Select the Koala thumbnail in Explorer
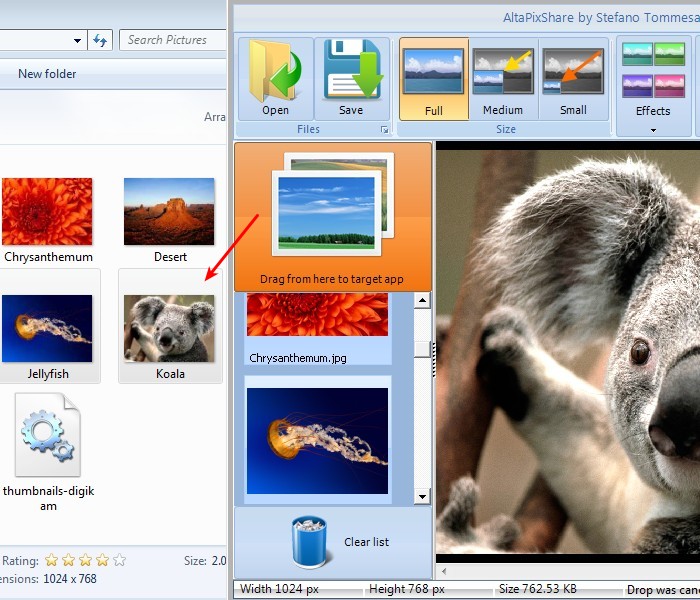 click(x=169, y=328)
